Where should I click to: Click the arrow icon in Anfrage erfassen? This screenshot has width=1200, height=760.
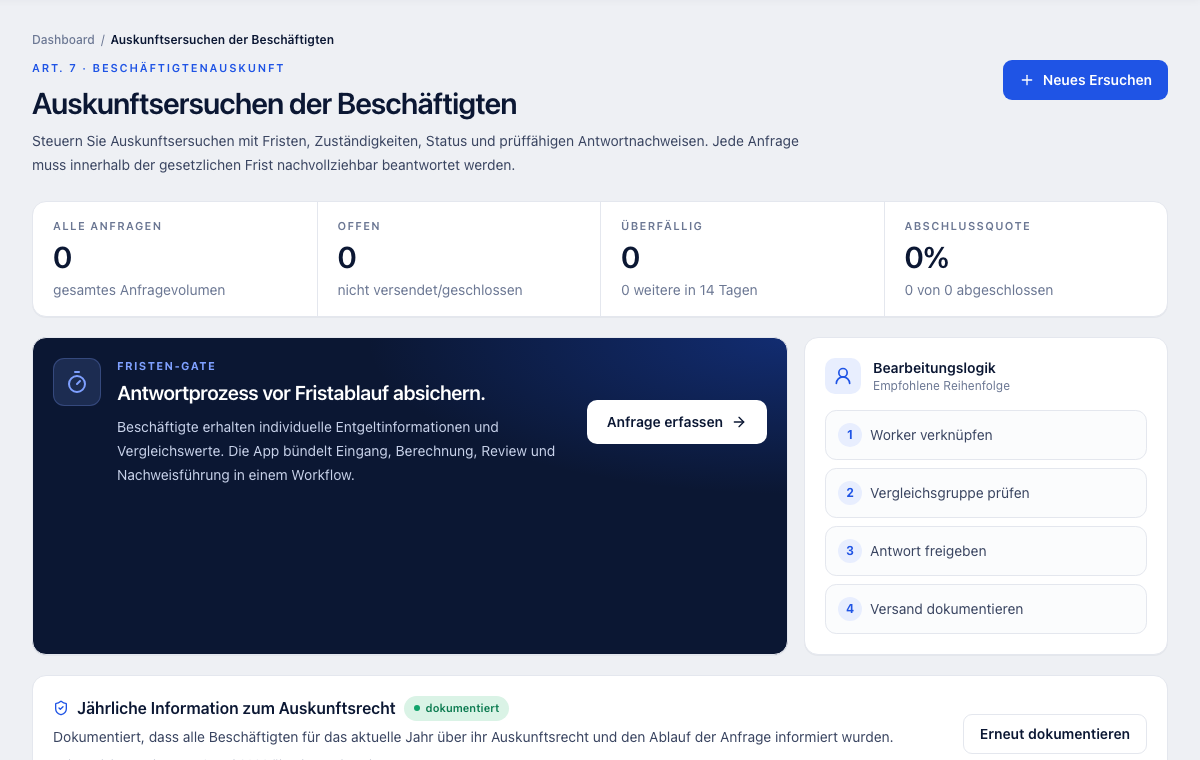(x=739, y=422)
